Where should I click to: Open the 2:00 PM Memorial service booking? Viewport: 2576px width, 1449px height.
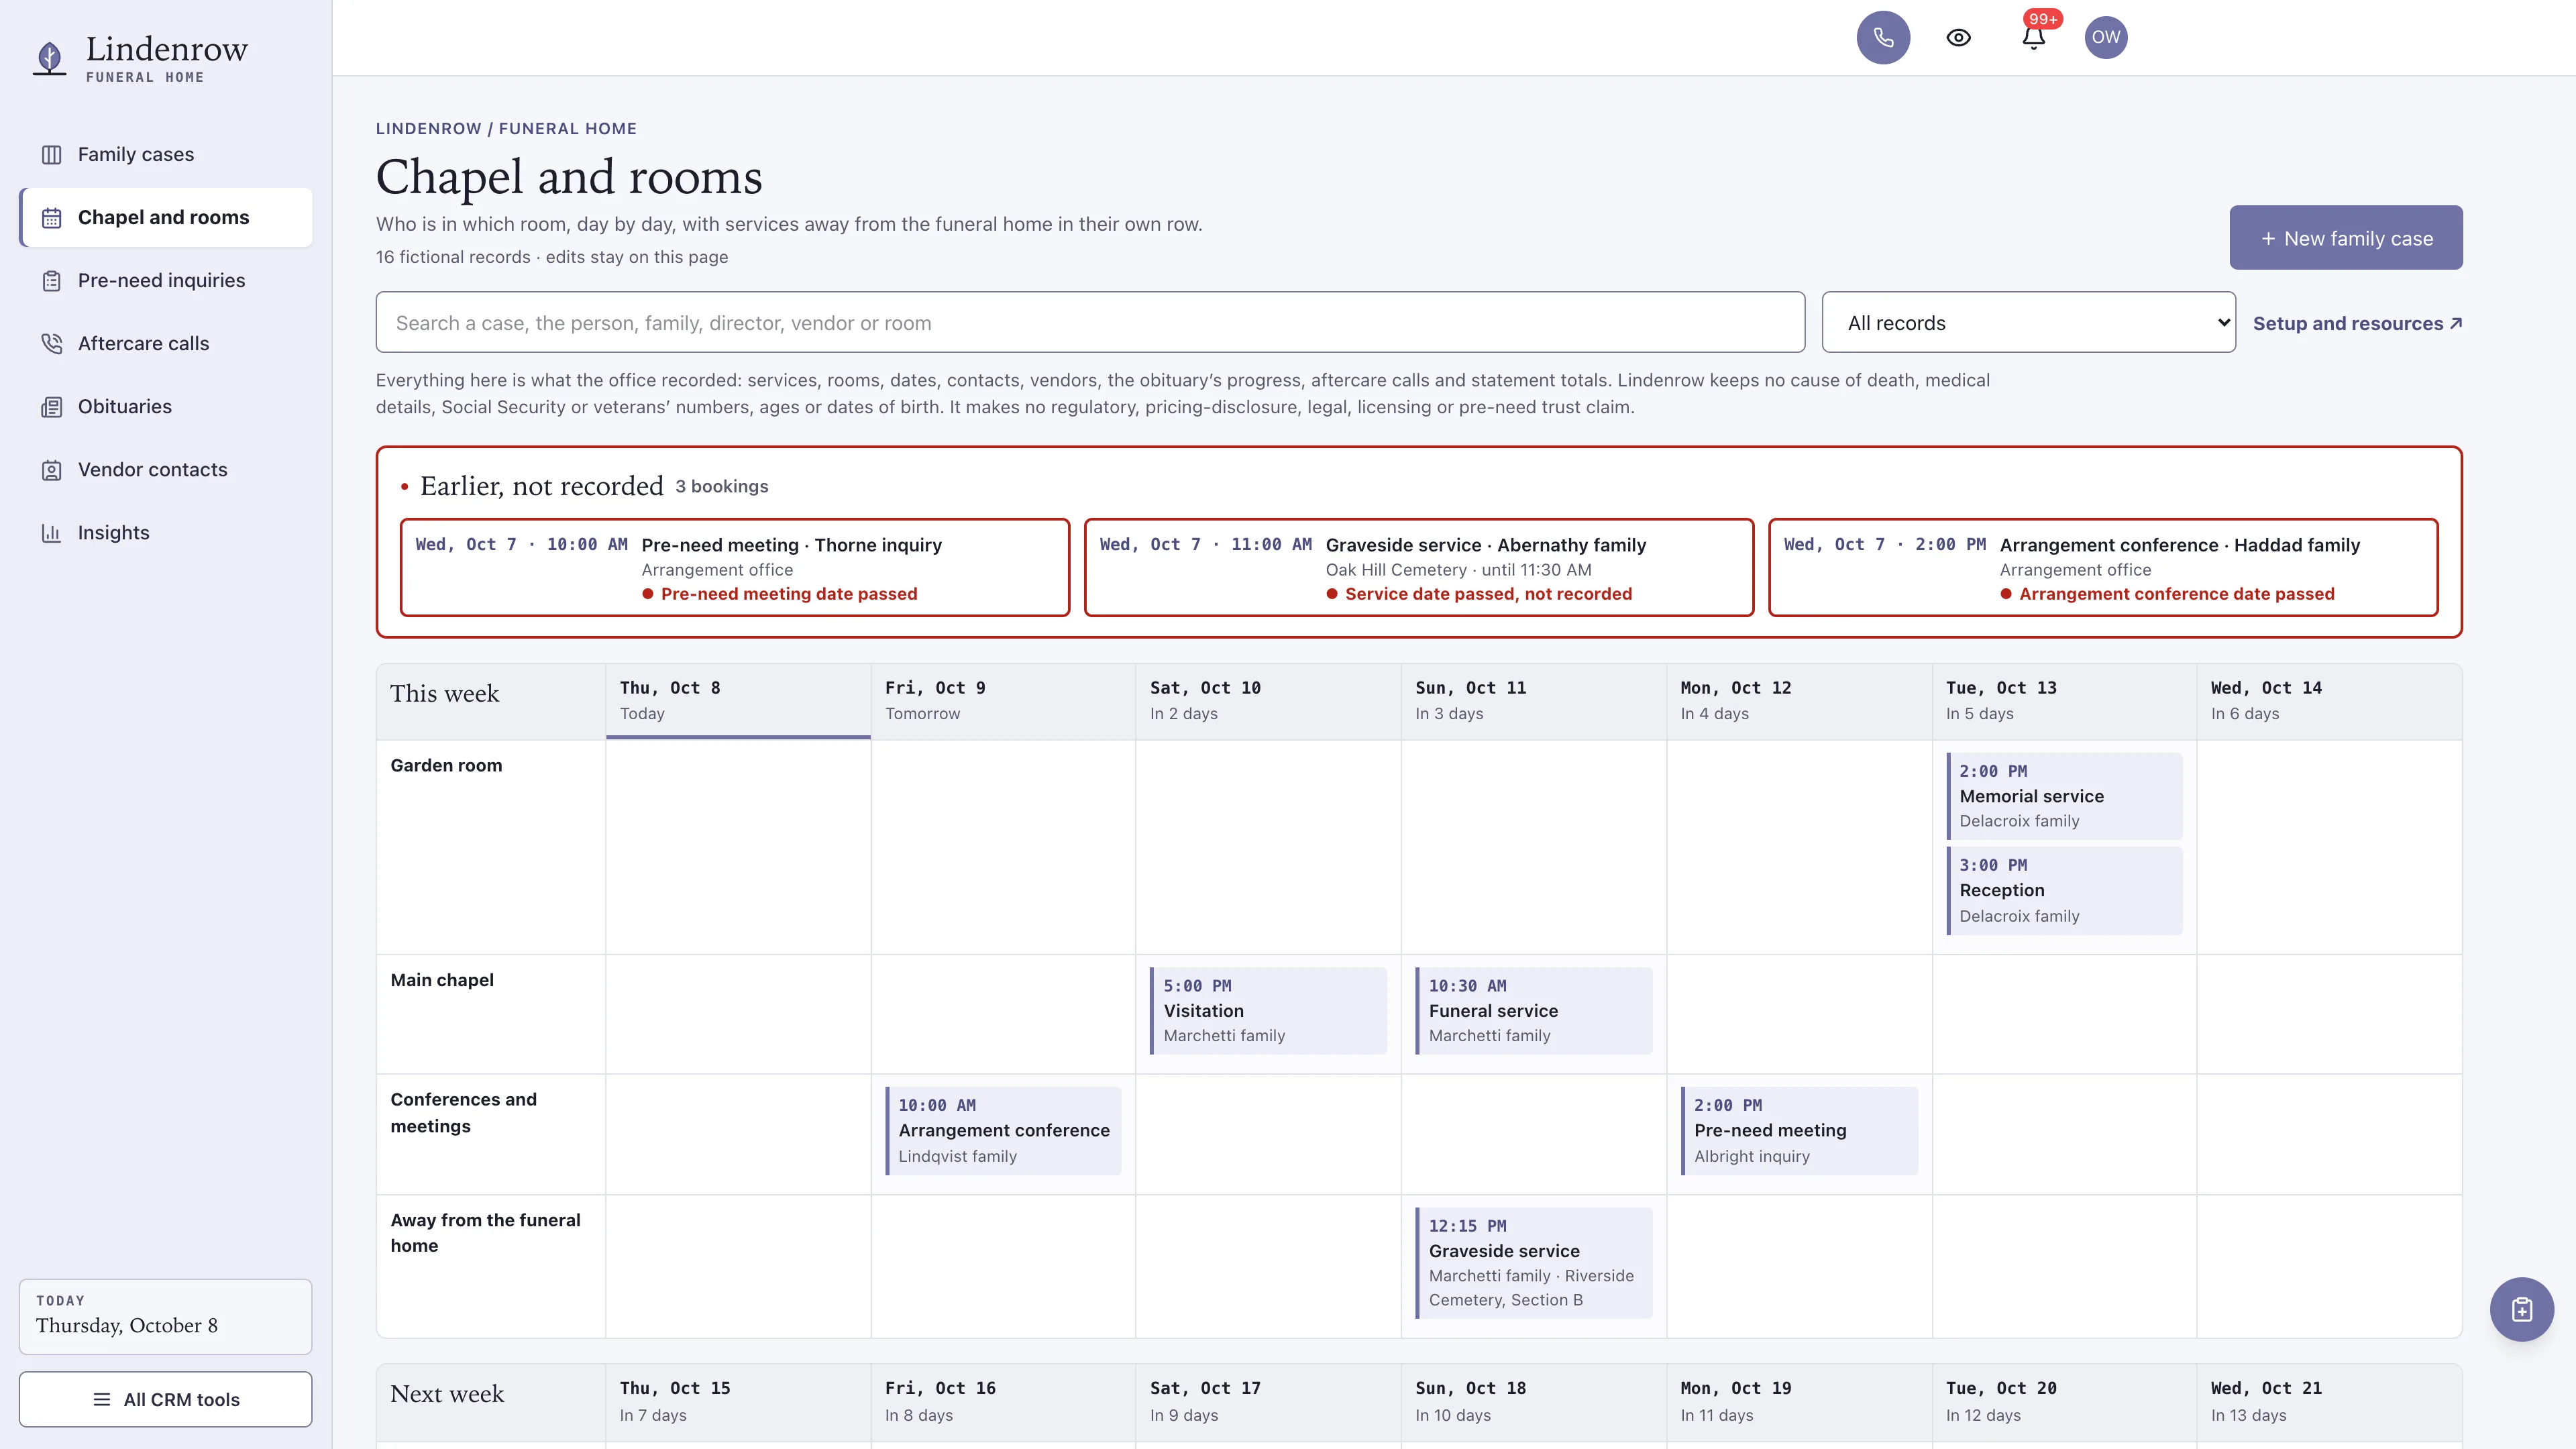point(2064,796)
